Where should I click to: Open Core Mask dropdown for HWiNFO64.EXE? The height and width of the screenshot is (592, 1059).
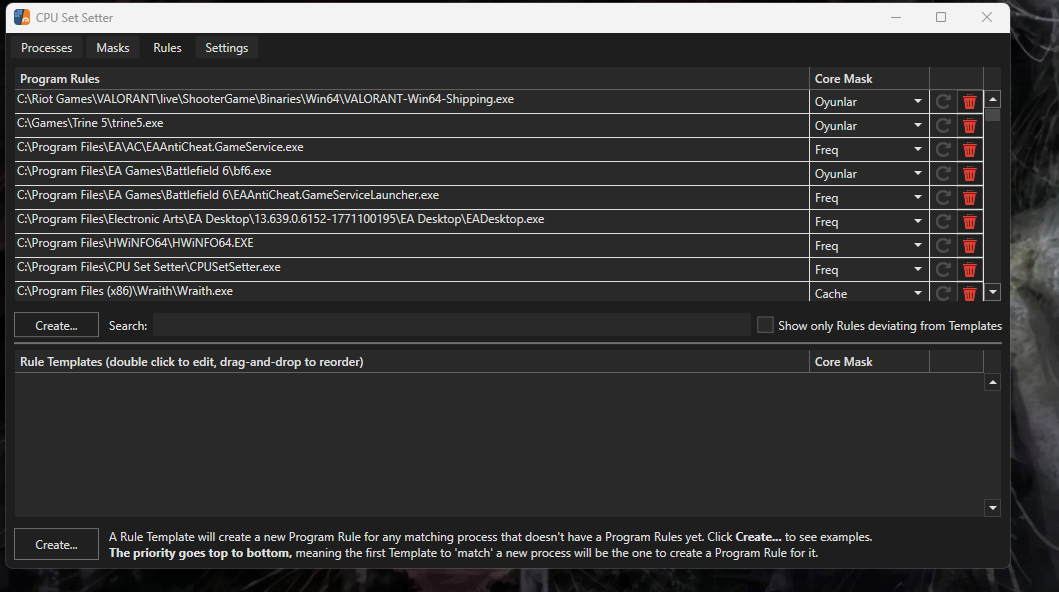point(869,246)
